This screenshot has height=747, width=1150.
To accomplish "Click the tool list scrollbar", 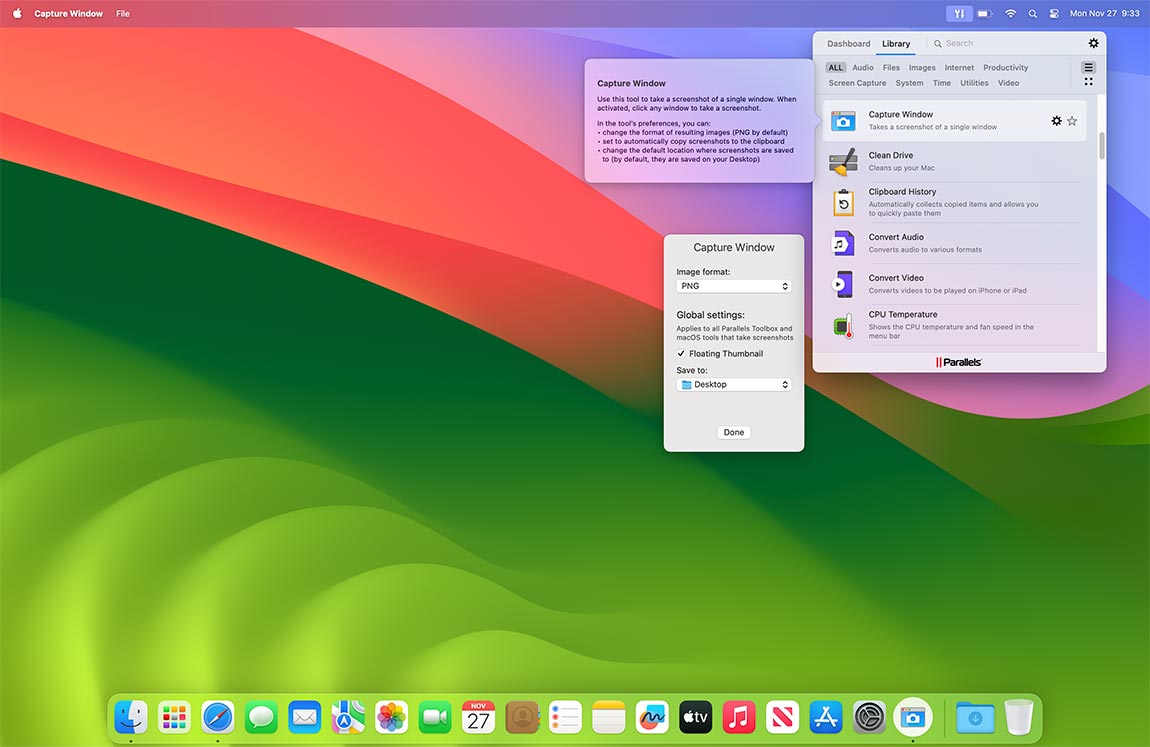I will [x=1102, y=146].
